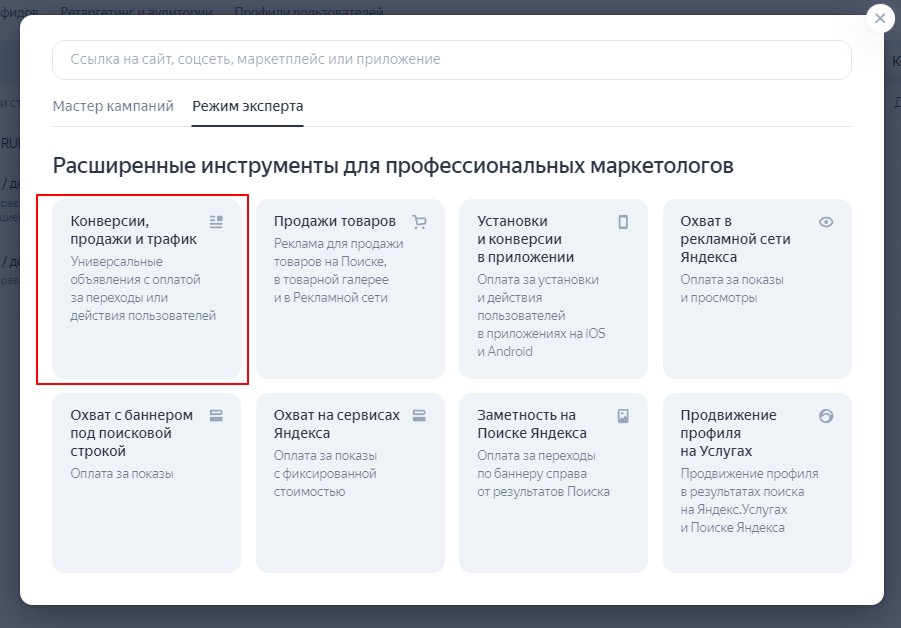The image size is (901, 628).
Task: Click the website link input field
Action: [x=450, y=60]
